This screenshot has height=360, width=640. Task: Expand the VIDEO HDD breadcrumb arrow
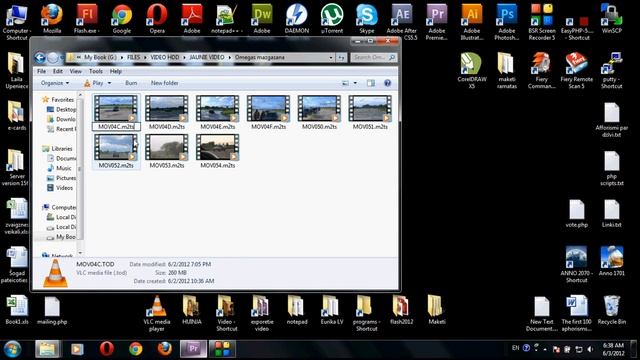point(184,58)
